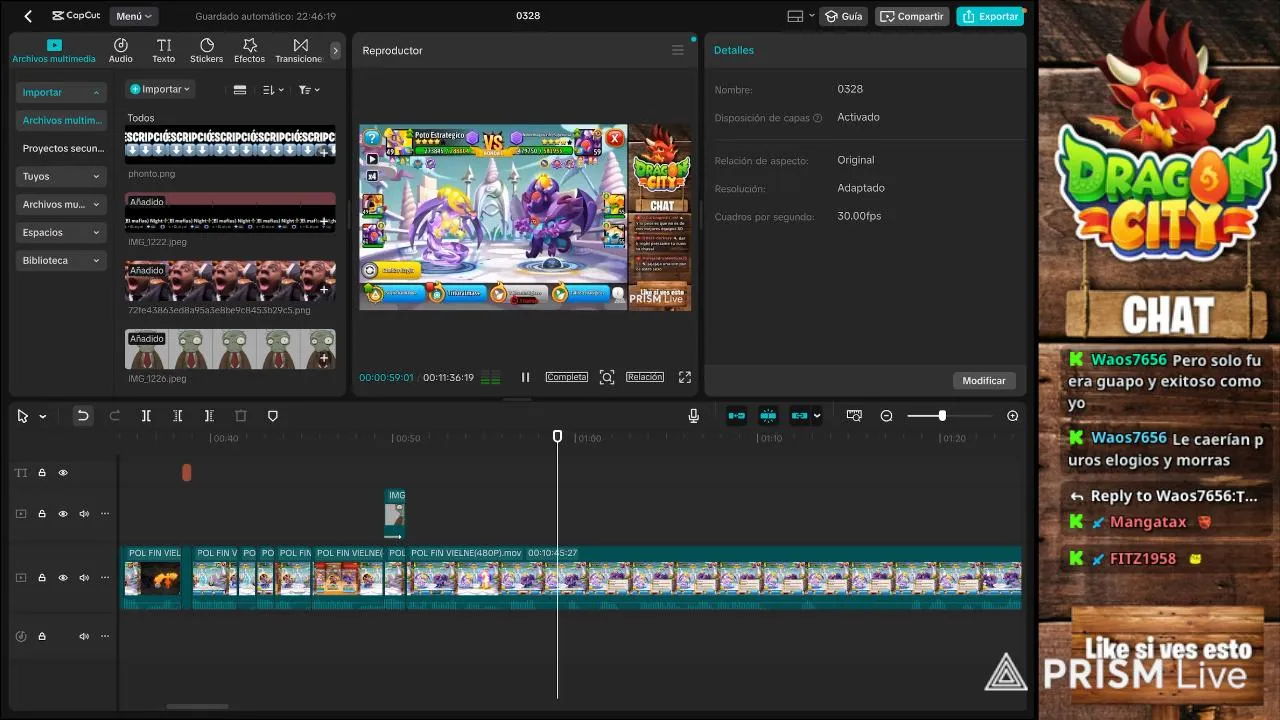Open the video scopes icon in the player
The width and height of the screenshot is (1280, 720).
pyautogui.click(x=491, y=377)
